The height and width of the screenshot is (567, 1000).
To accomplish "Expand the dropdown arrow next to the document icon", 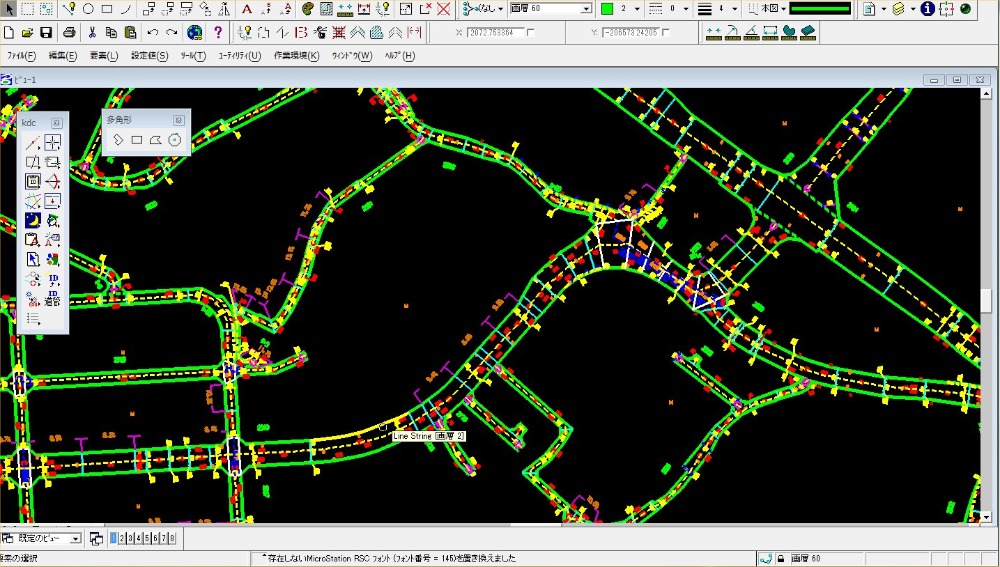I will (x=883, y=9).
